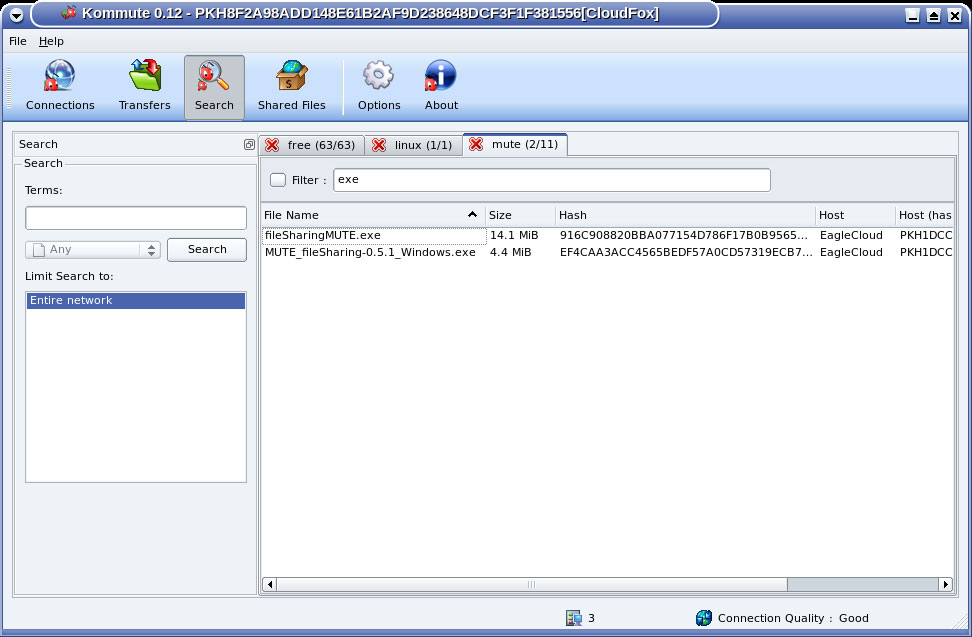Open the Connections view

60,86
